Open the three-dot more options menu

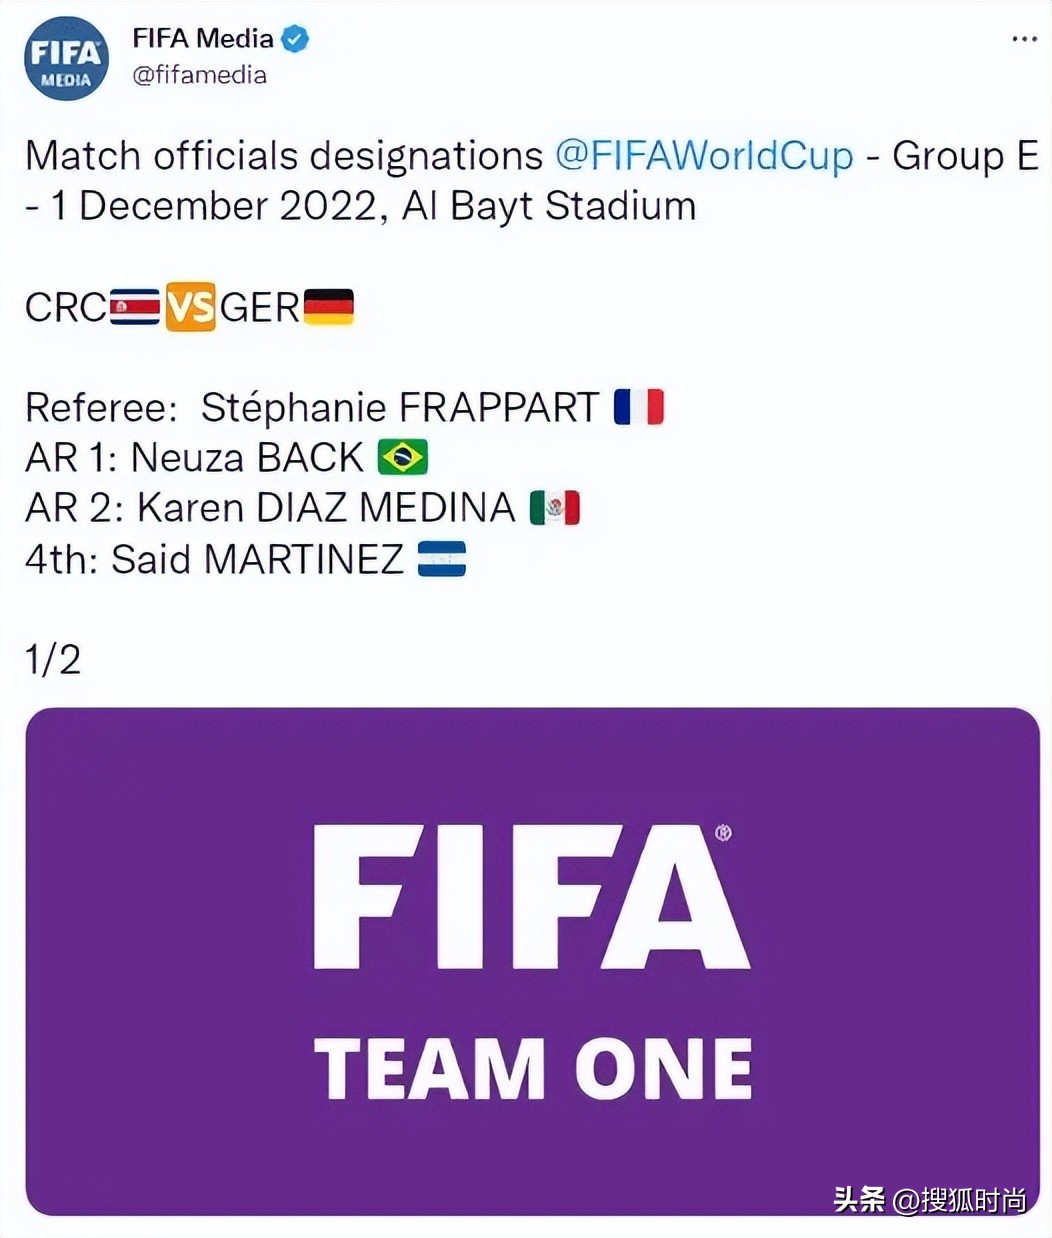pyautogui.click(x=1024, y=39)
